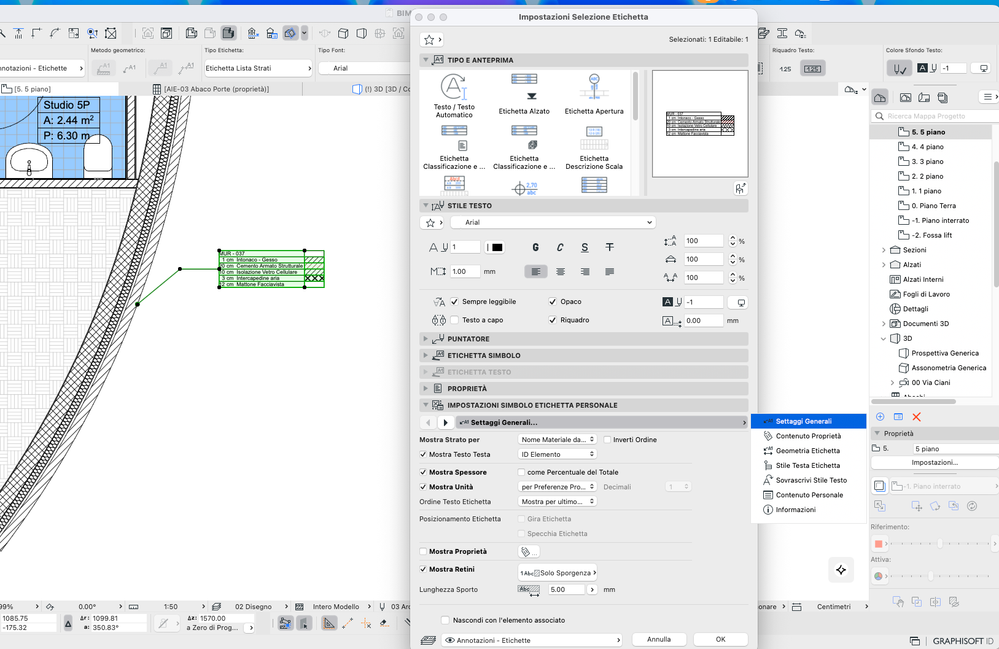Confirm the dialog with OK
This screenshot has width=999, height=649.
click(x=720, y=639)
